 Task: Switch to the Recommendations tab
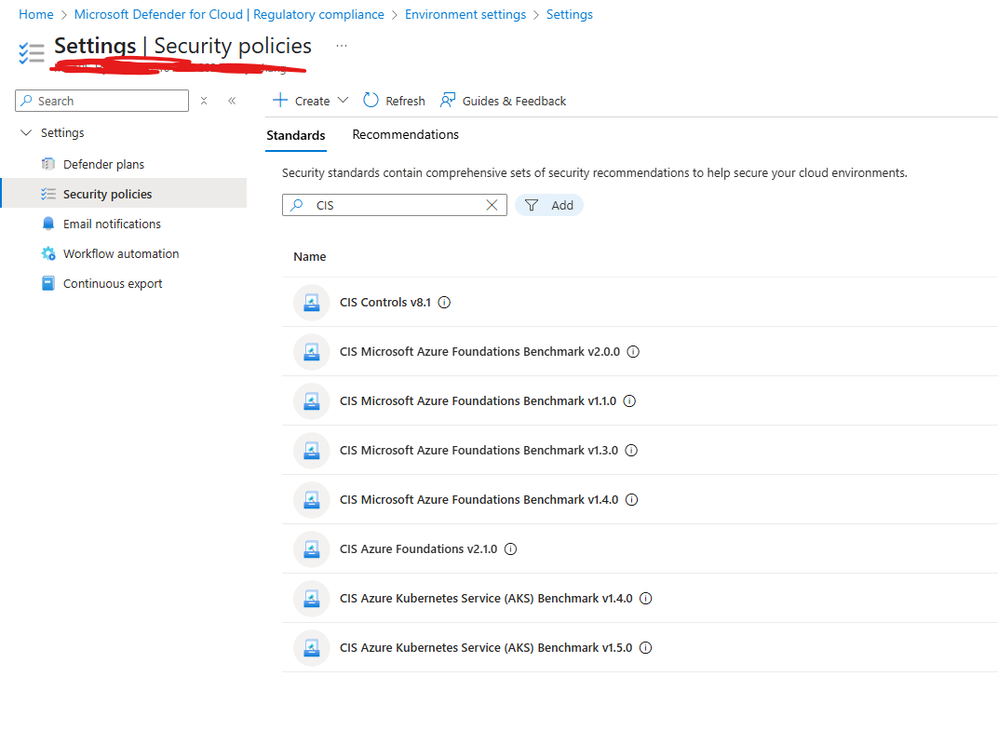pos(405,135)
